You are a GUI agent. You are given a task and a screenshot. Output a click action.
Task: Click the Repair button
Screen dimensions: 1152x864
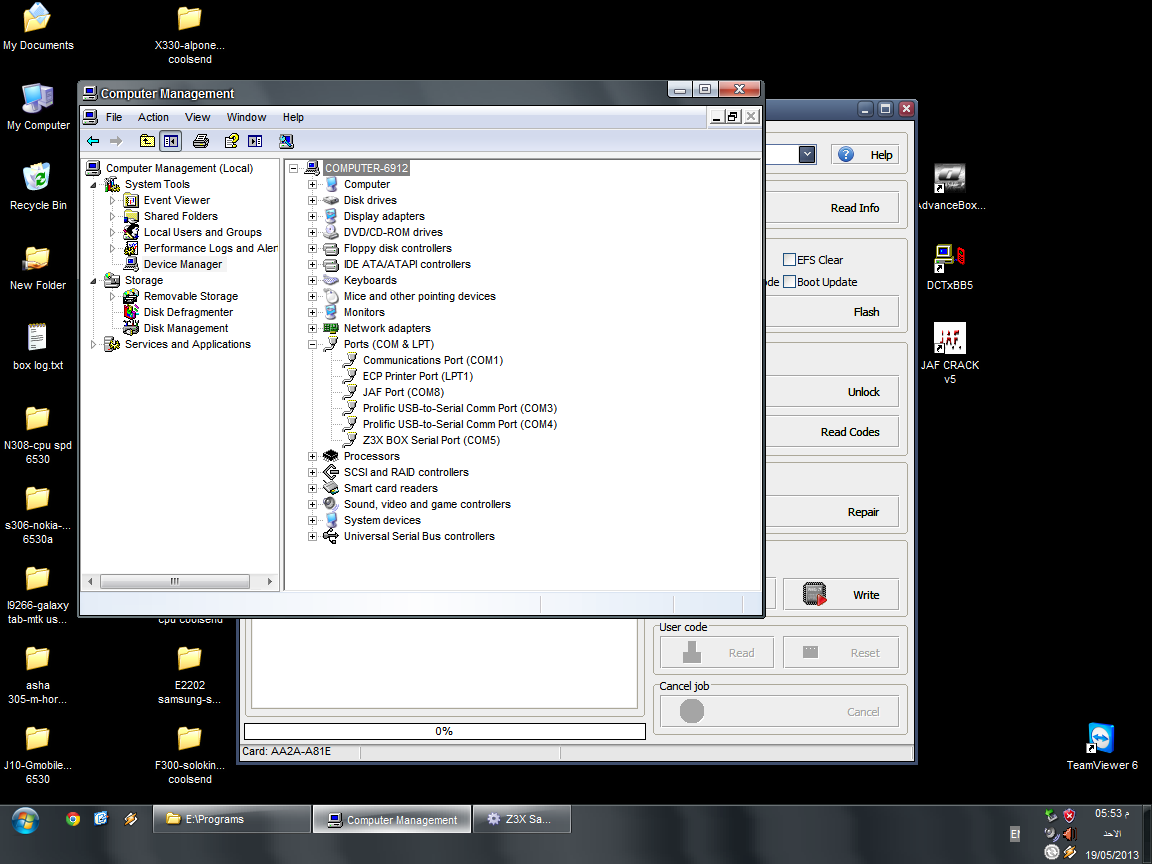point(831,512)
